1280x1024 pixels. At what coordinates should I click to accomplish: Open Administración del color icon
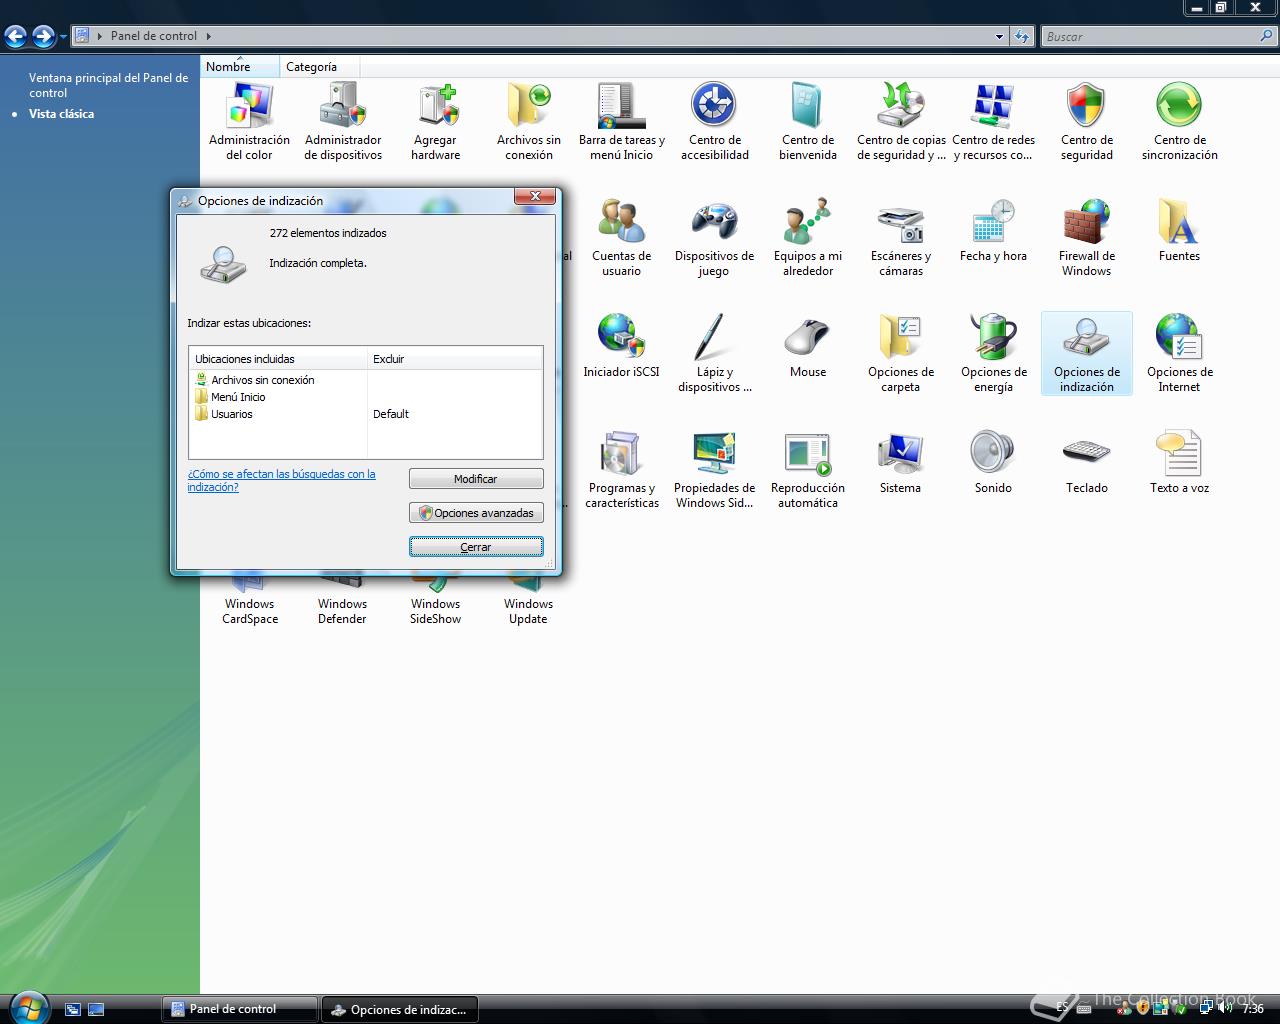pyautogui.click(x=249, y=122)
